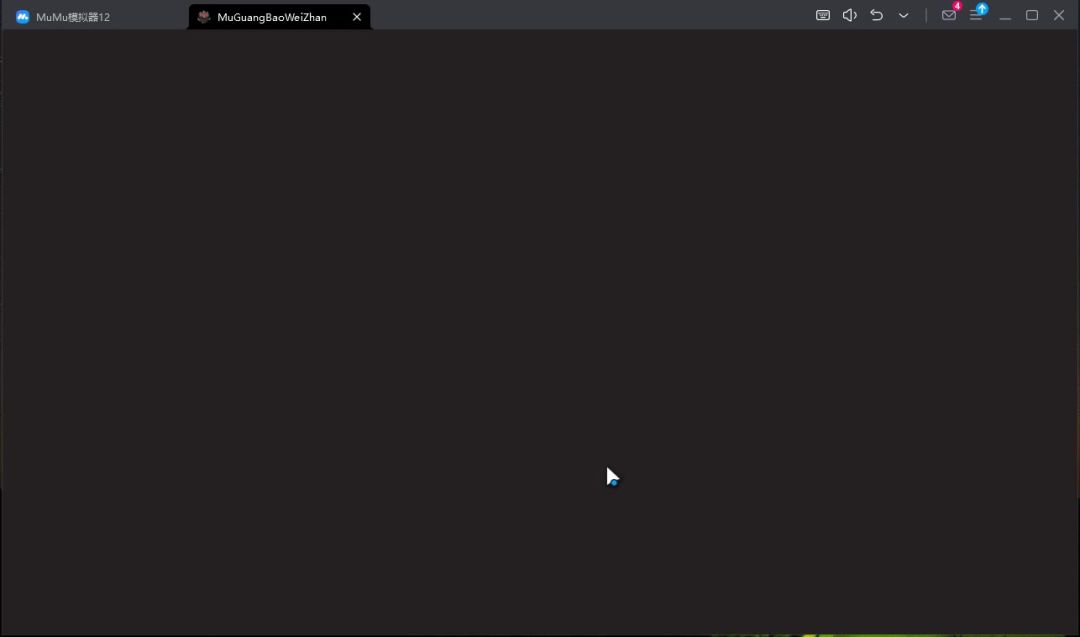The width and height of the screenshot is (1080, 637).
Task: Click the red notification badge showing 4
Action: coord(957,6)
